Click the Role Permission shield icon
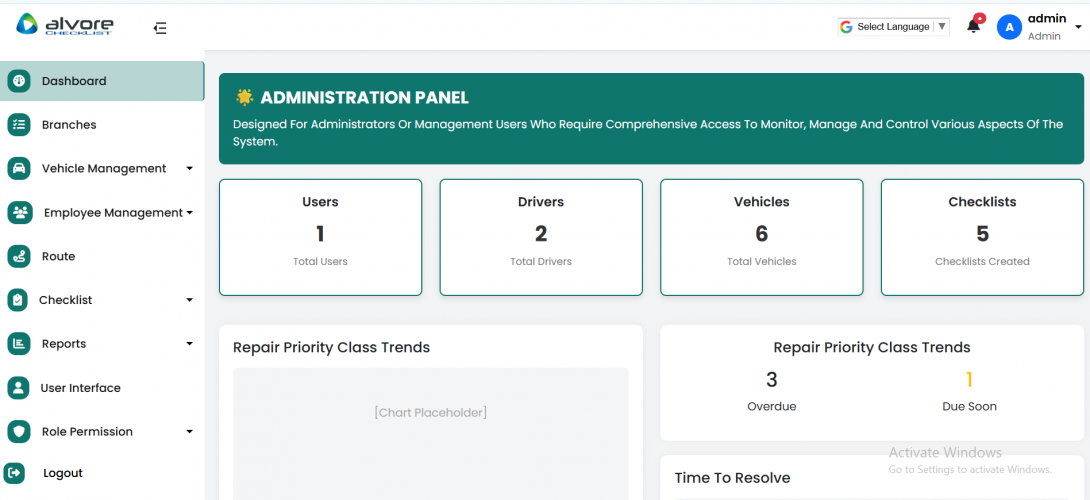This screenshot has width=1090, height=500. pos(19,431)
